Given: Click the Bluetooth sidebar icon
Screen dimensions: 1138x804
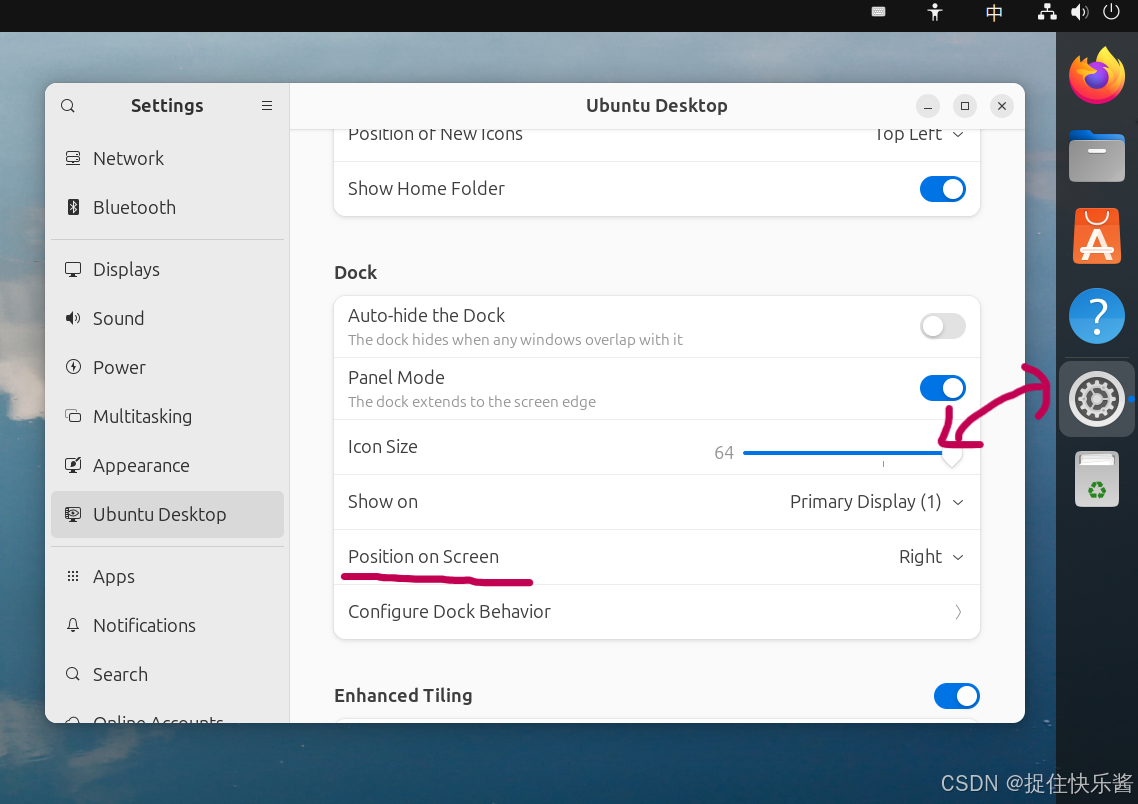Looking at the screenshot, I should (x=73, y=208).
